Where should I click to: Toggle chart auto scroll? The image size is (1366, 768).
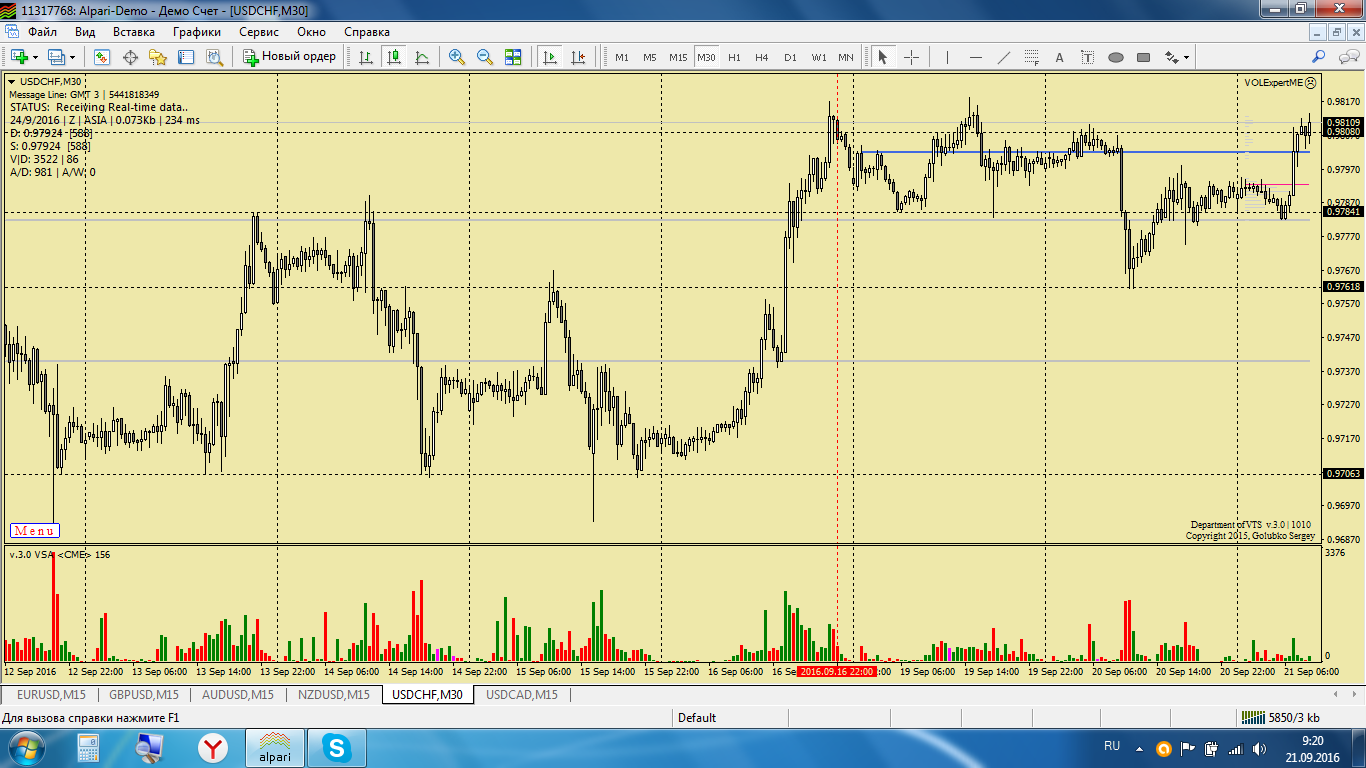550,57
